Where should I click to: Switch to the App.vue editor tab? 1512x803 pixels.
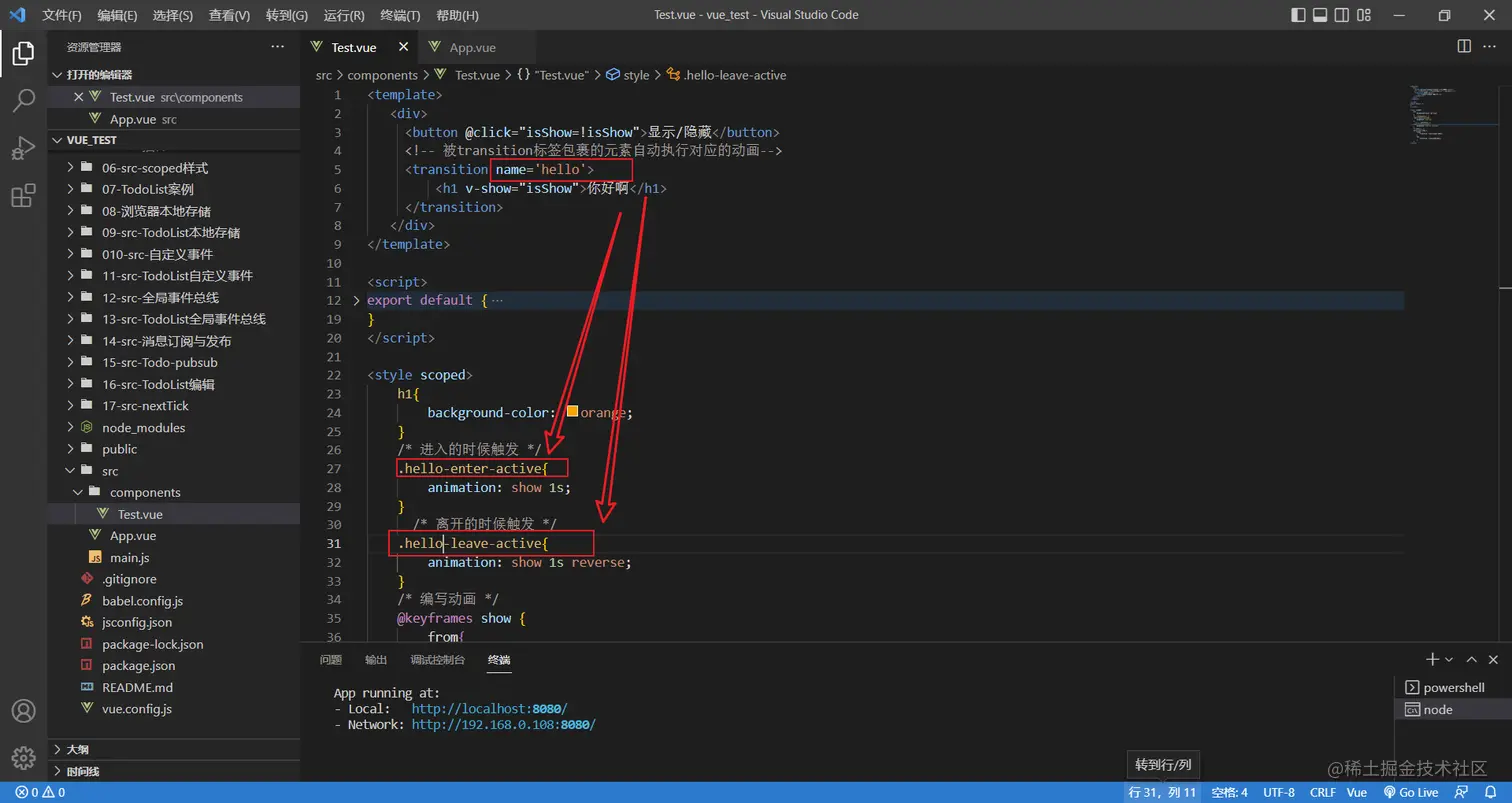(472, 47)
